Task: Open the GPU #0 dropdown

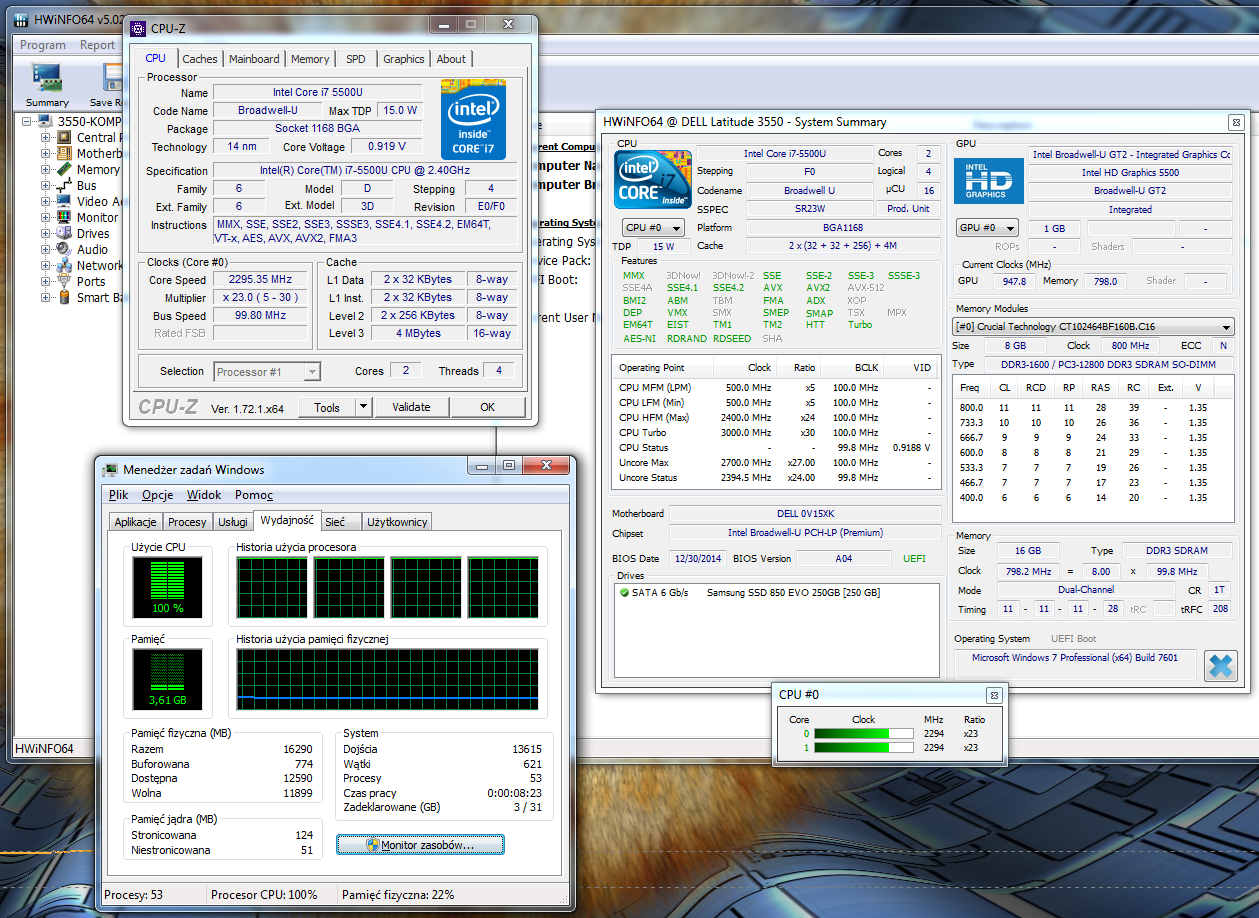Action: 988,228
